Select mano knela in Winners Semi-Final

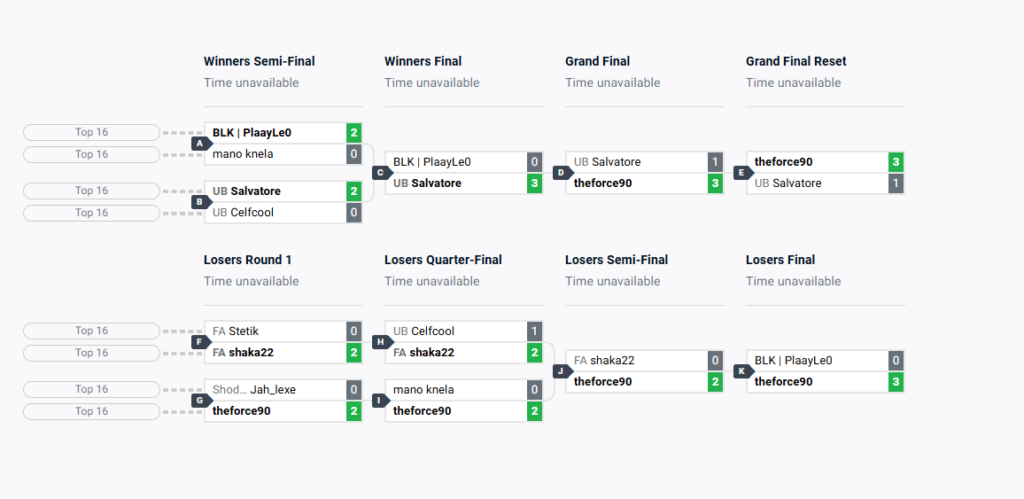(x=243, y=154)
